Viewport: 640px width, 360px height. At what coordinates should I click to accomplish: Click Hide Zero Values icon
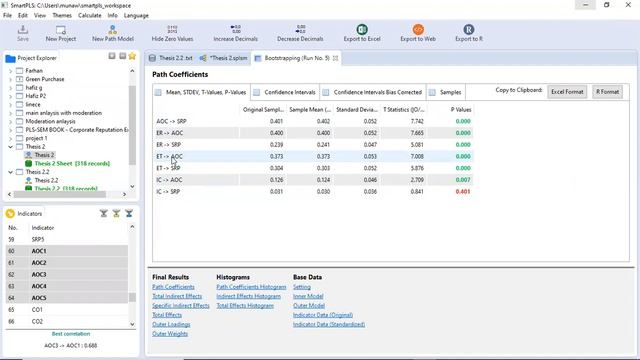point(172,33)
